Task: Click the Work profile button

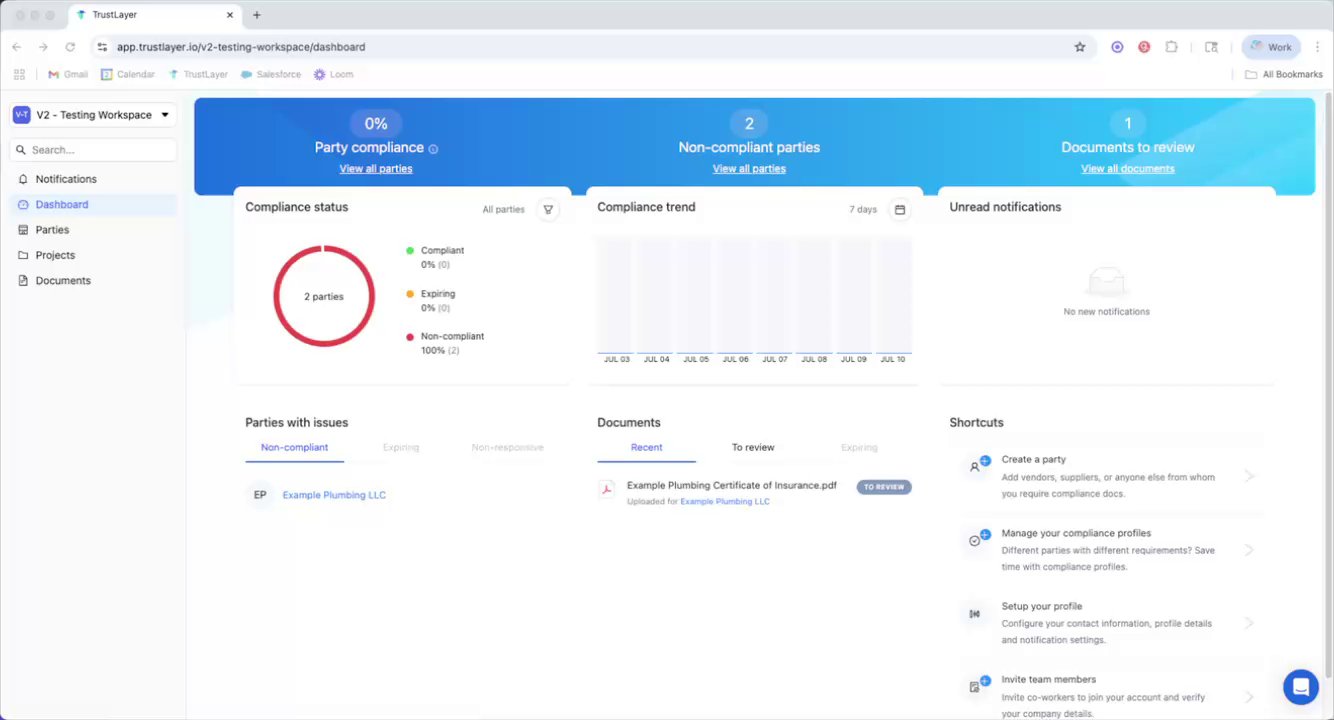Action: point(1271,47)
